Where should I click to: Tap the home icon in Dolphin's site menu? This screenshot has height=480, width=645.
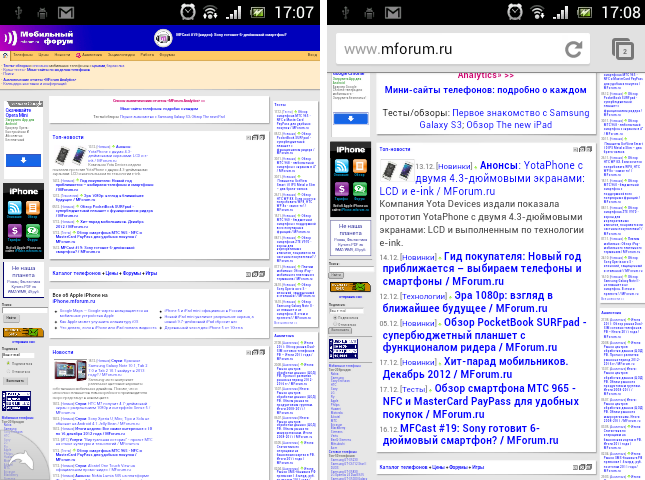pyautogui.click(x=5, y=55)
